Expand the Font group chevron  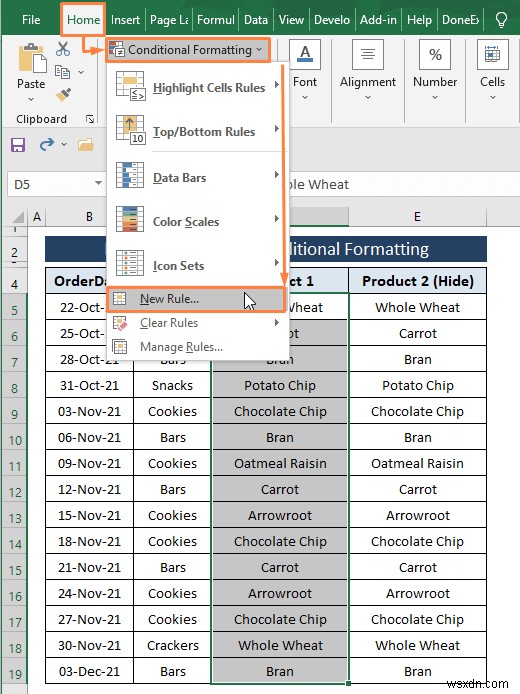tap(305, 97)
